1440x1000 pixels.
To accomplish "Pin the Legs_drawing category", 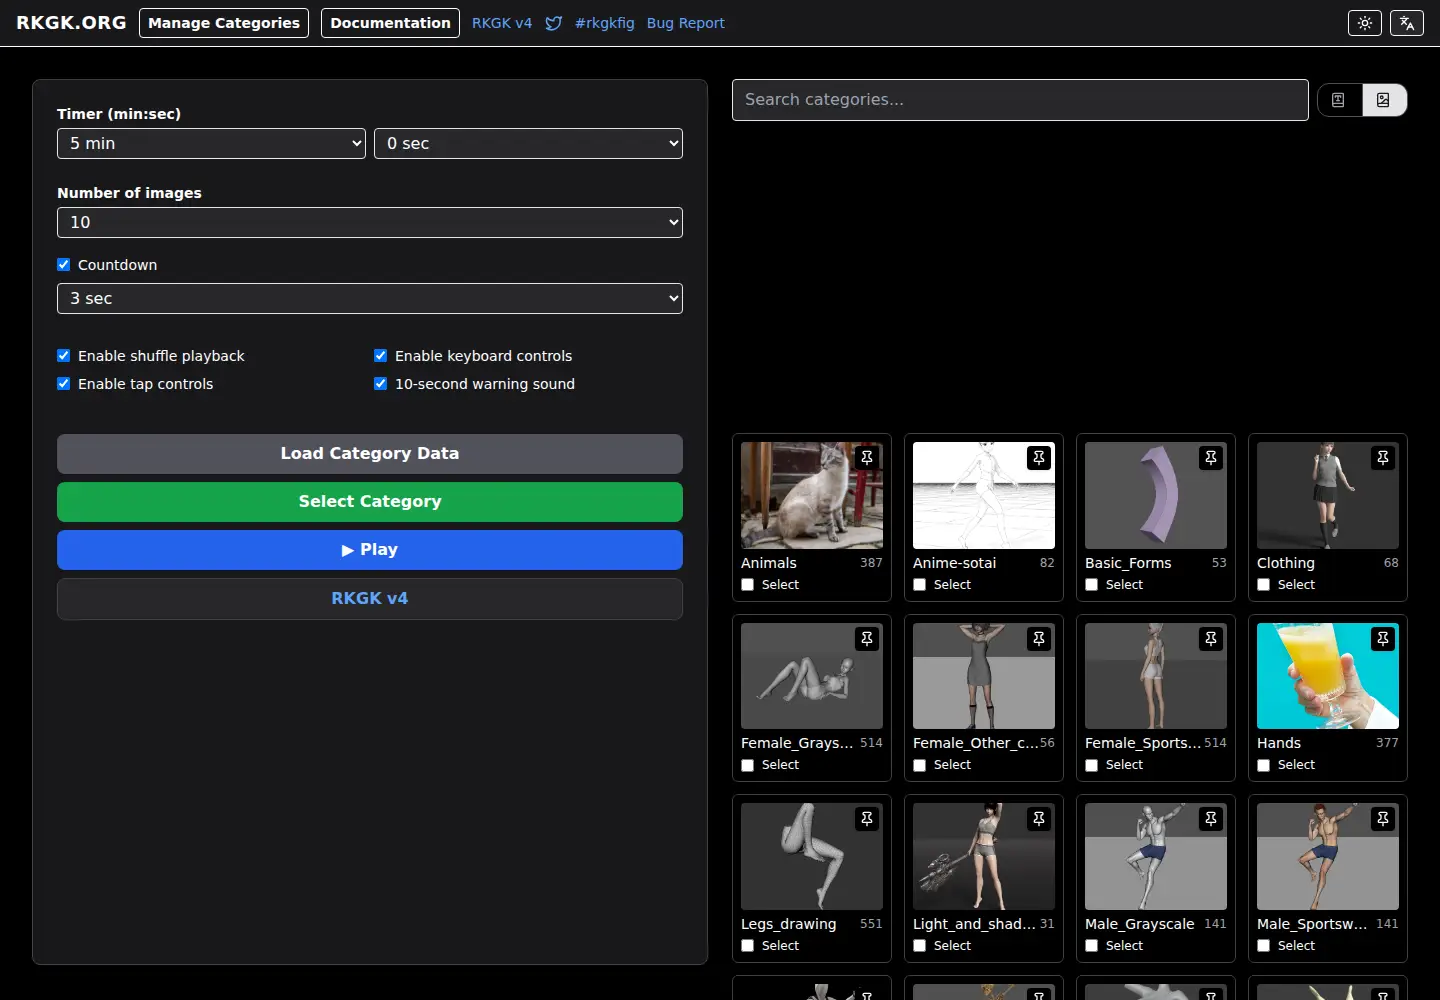I will tap(867, 819).
